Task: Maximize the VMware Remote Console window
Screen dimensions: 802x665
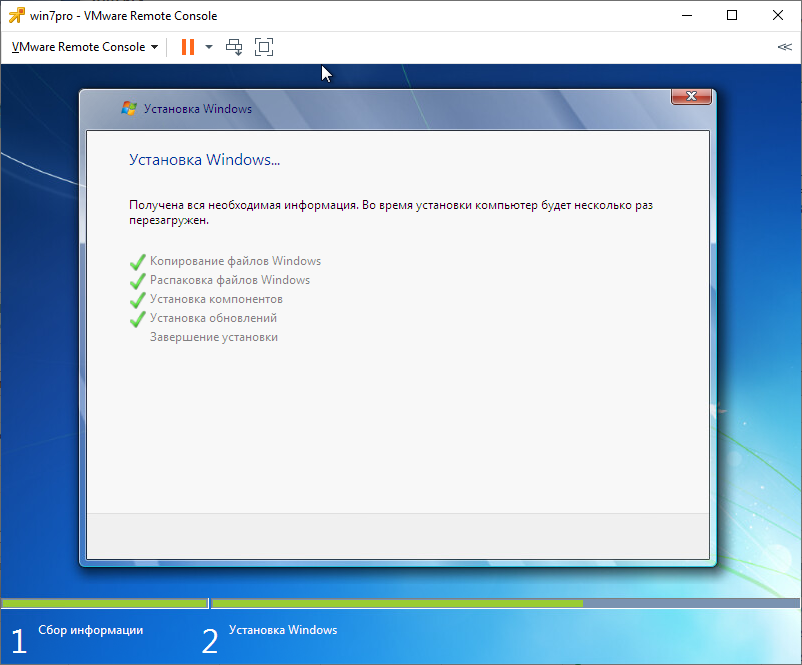Action: (732, 16)
